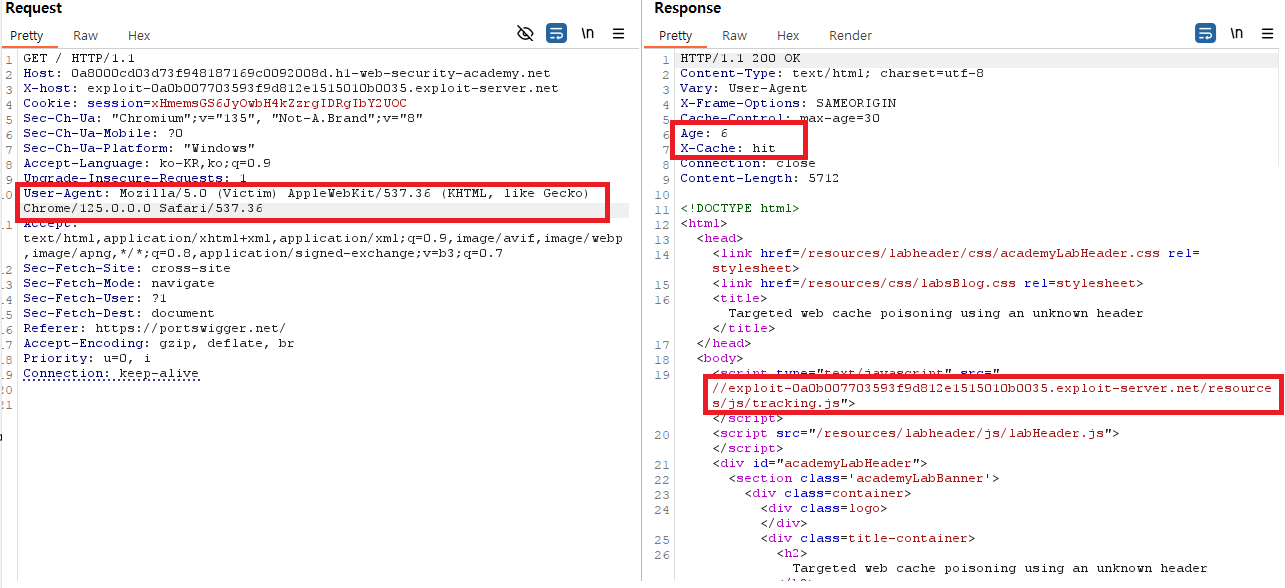
Task: Click the 'HTTP/1.1 200 OK' response status line
Action: click(740, 58)
